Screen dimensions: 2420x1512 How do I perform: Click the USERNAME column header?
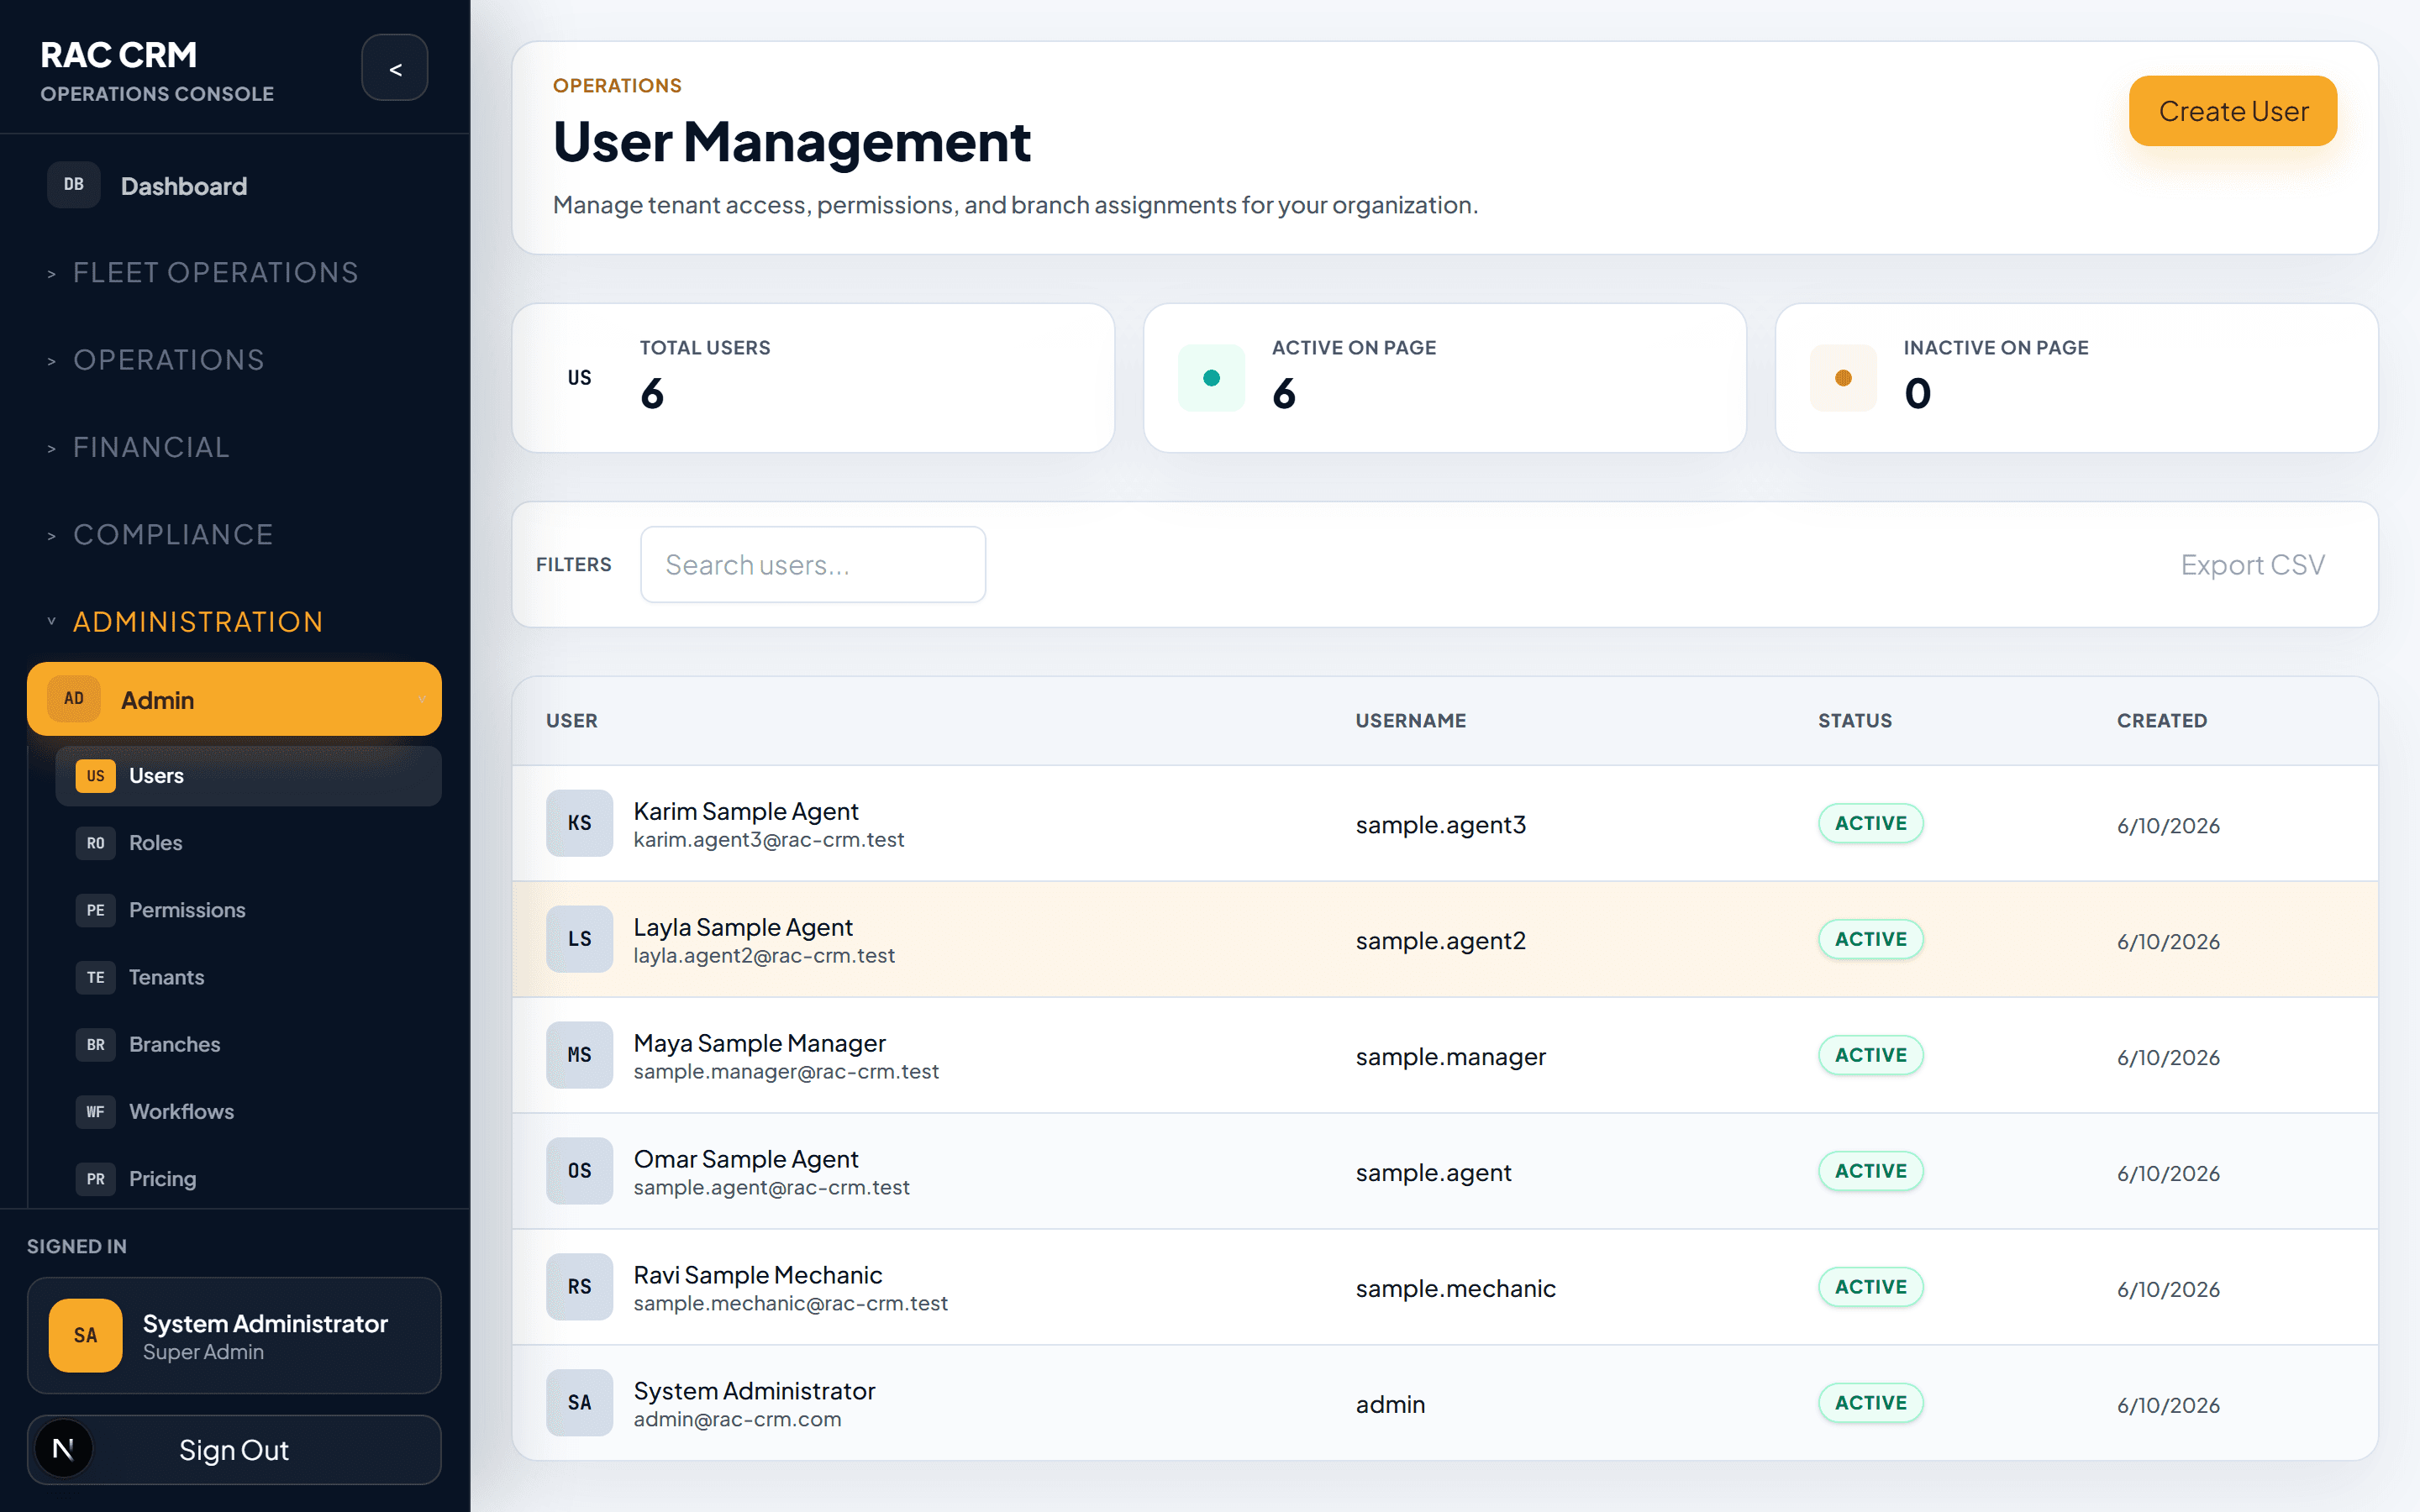pos(1411,721)
